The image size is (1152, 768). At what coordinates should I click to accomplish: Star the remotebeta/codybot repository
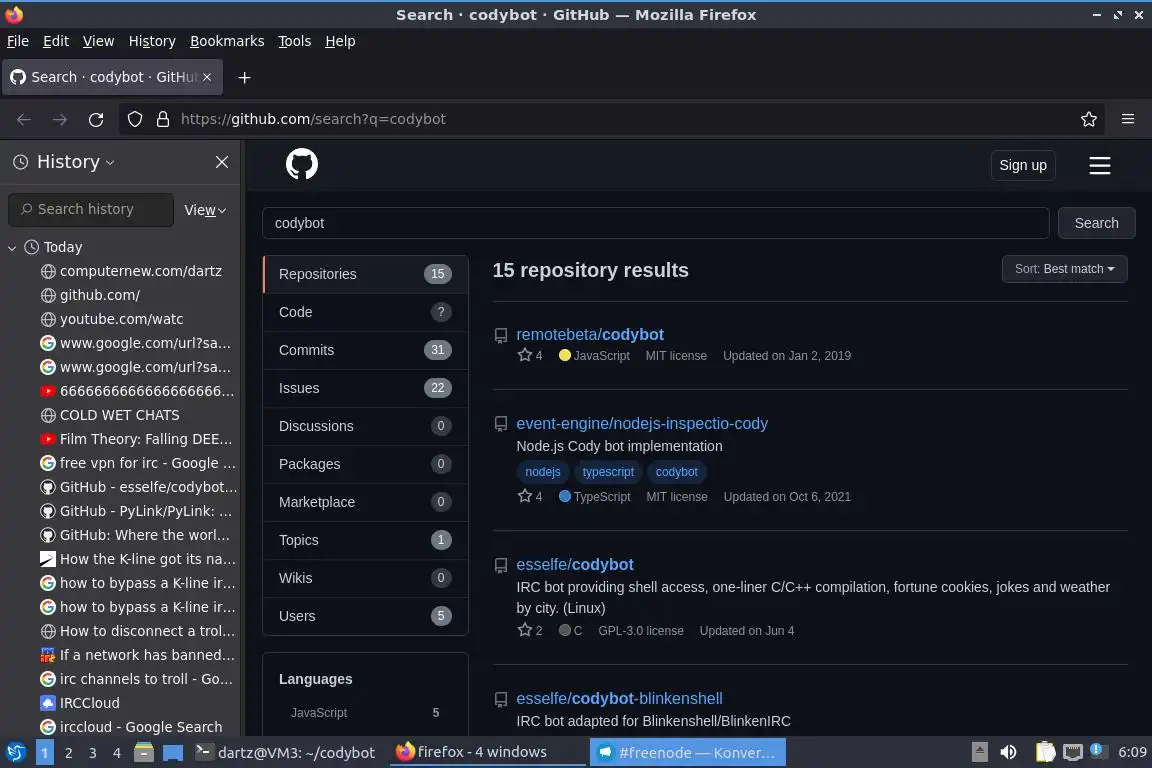pyautogui.click(x=525, y=355)
